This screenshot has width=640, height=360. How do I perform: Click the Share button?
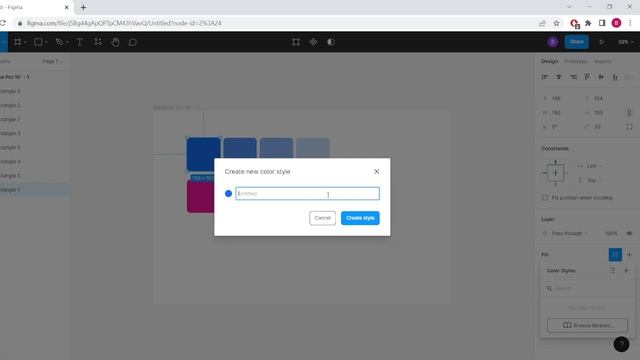click(x=577, y=42)
